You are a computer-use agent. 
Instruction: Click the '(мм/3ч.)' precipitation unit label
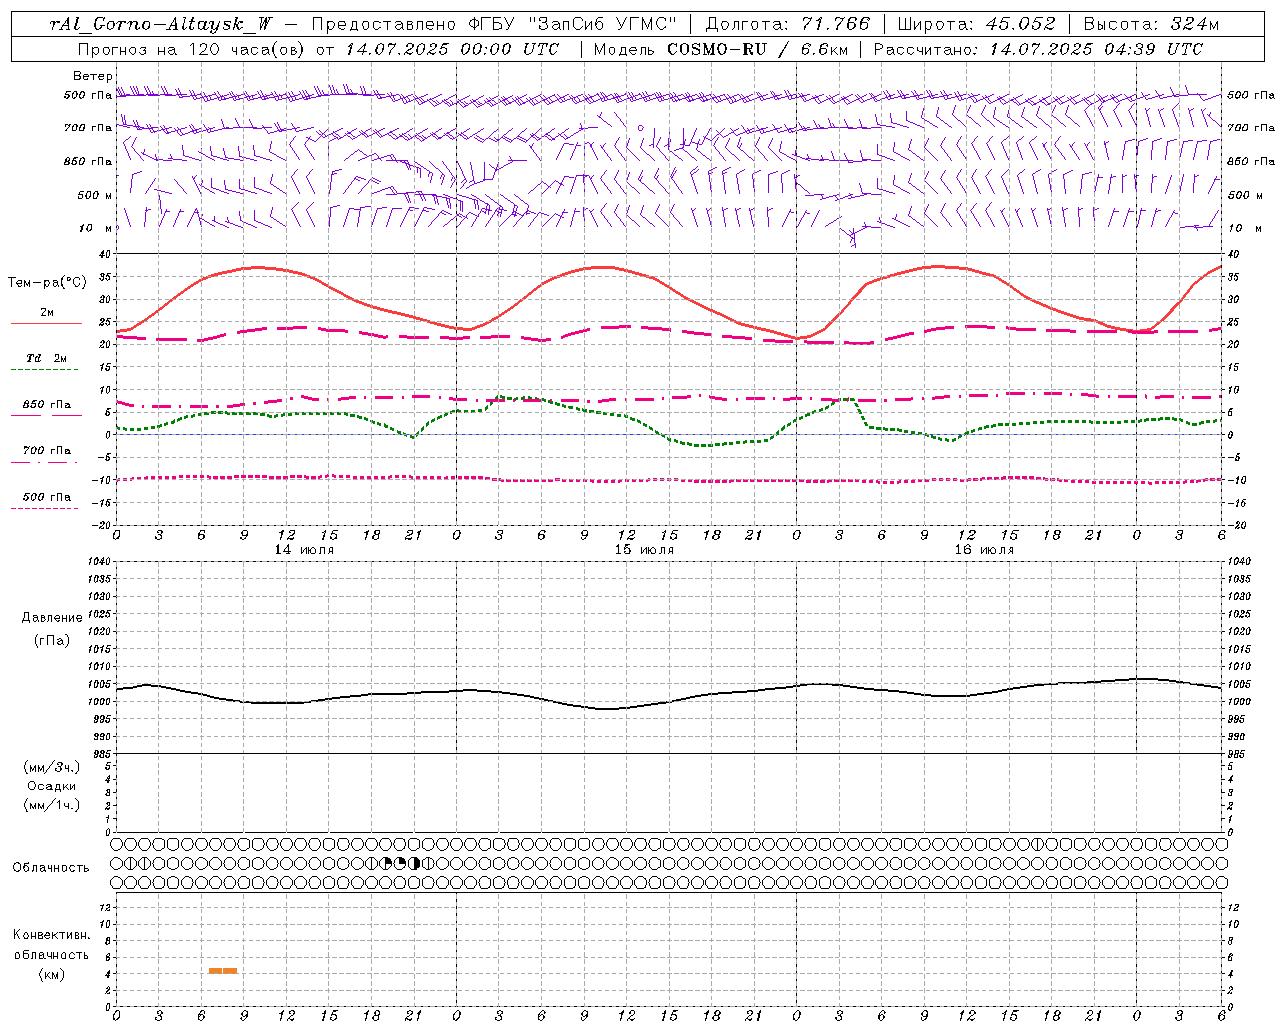(x=52, y=767)
